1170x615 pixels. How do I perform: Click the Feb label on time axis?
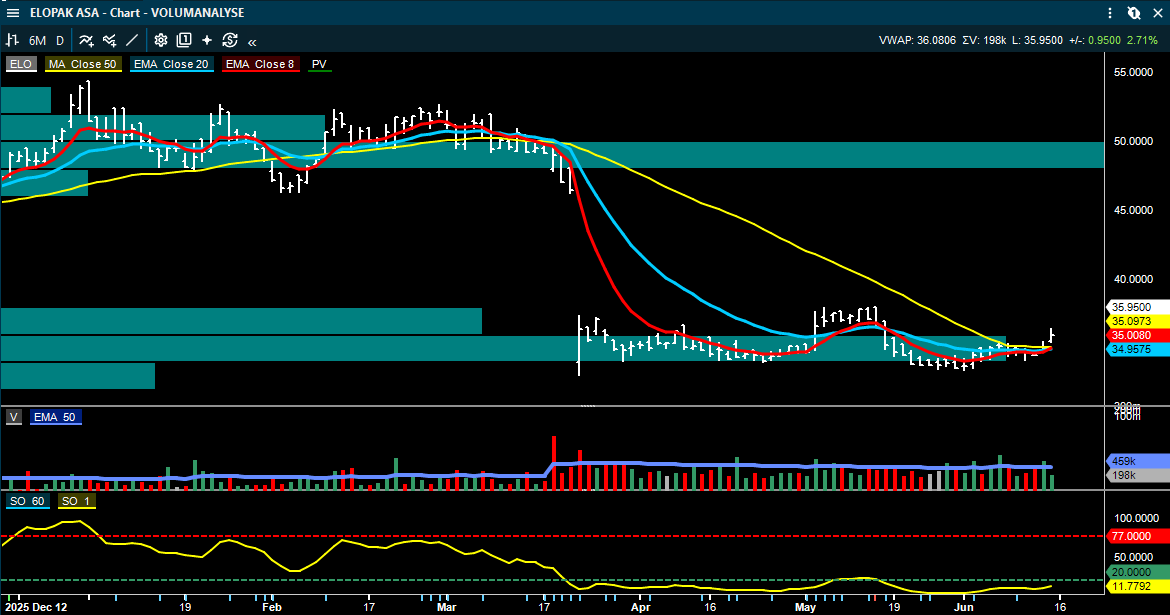click(x=272, y=607)
